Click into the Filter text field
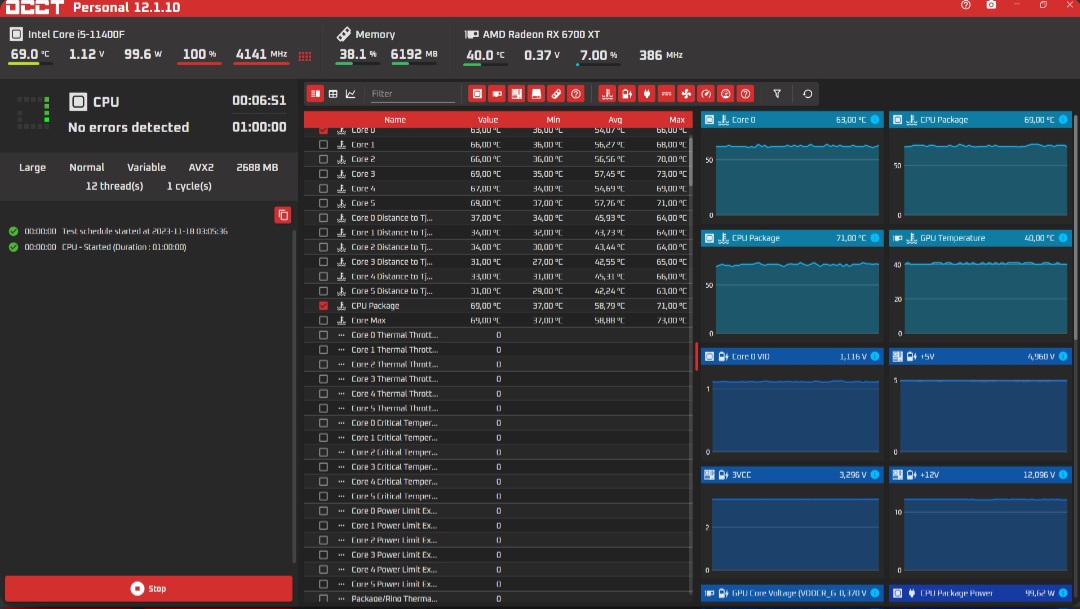 pos(413,94)
